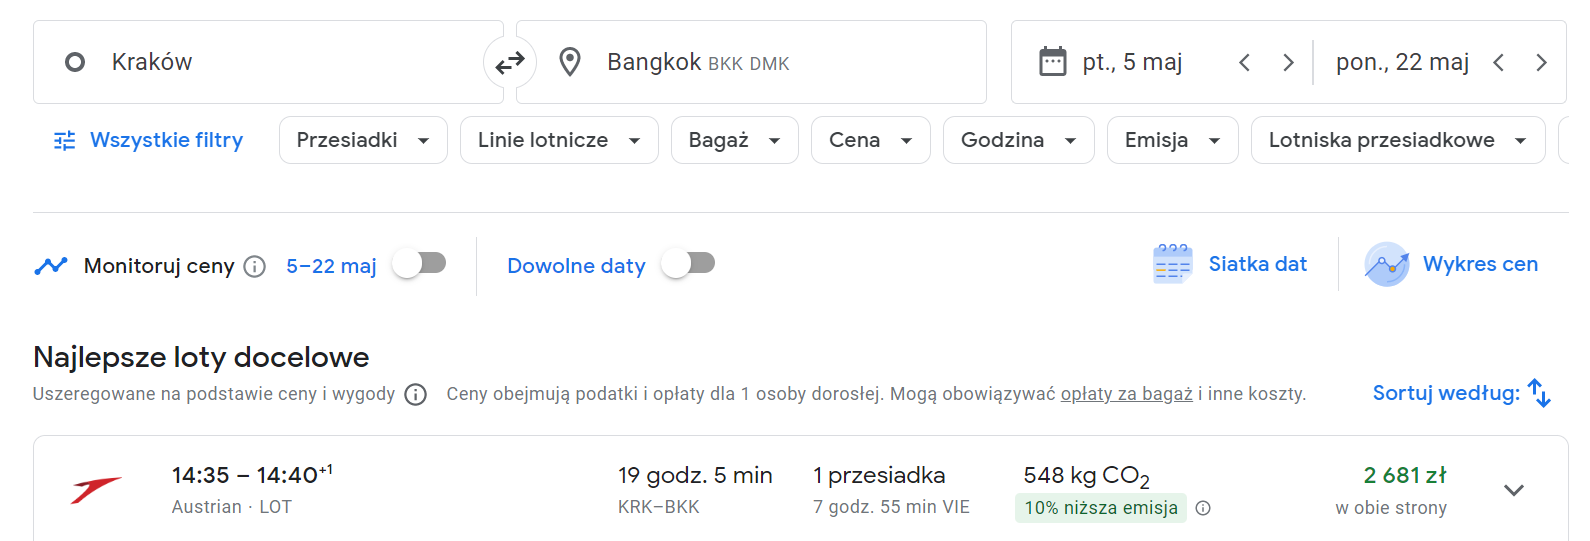This screenshot has width=1590, height=541.
Task: Go to next departure day
Action: pyautogui.click(x=1288, y=63)
